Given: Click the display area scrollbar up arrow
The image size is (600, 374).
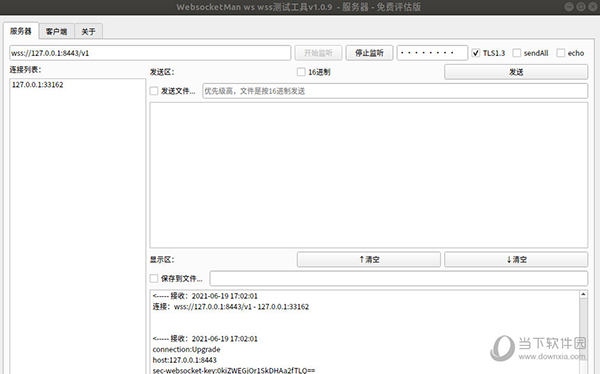Looking at the screenshot, I should click(x=583, y=294).
